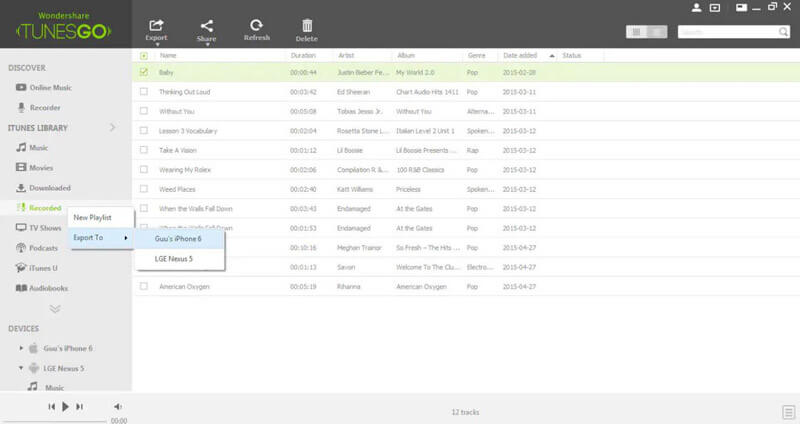Skip to previous track
This screenshot has width=800, height=424.
pos(52,407)
